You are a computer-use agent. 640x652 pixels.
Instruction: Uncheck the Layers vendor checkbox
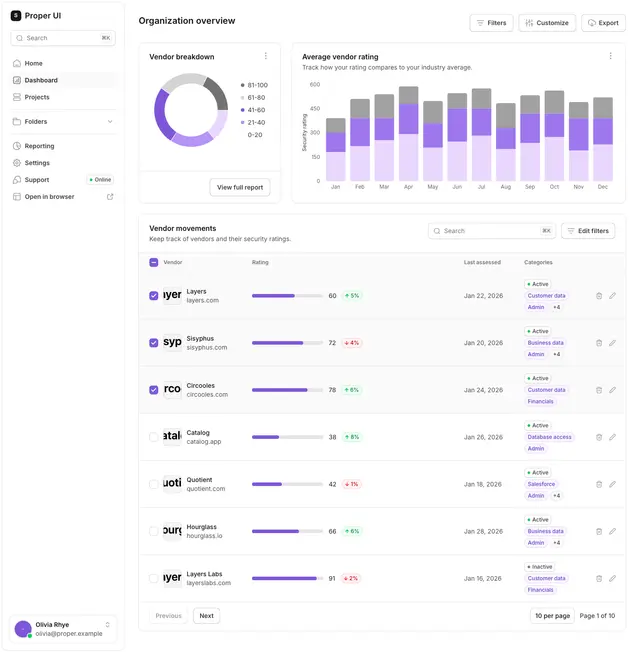click(x=153, y=296)
